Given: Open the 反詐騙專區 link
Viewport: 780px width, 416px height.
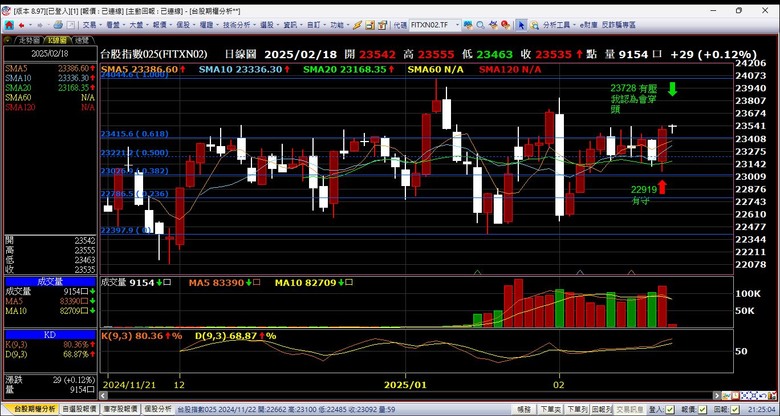Looking at the screenshot, I should pos(618,25).
